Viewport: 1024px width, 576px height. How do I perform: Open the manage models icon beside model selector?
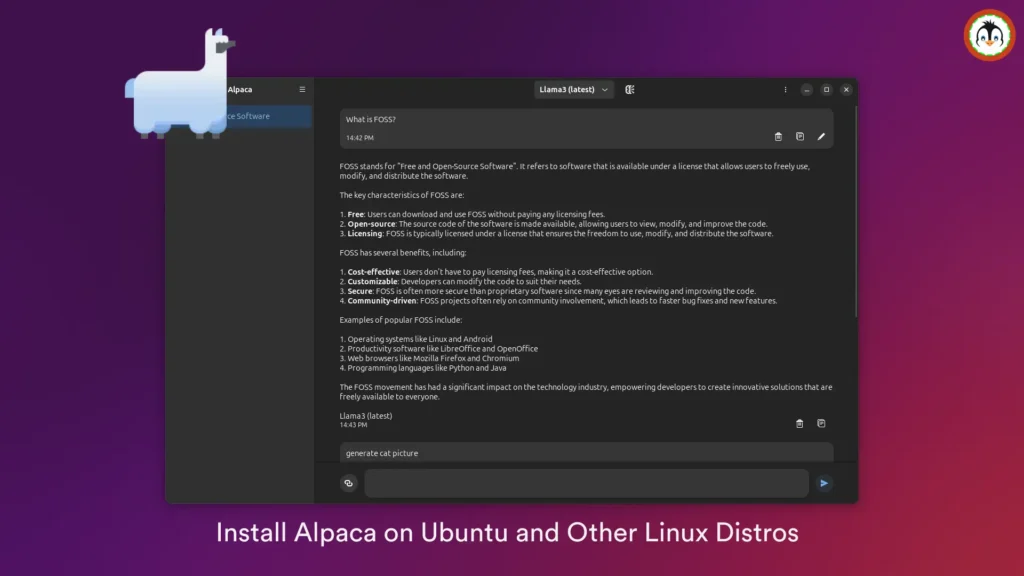click(630, 90)
